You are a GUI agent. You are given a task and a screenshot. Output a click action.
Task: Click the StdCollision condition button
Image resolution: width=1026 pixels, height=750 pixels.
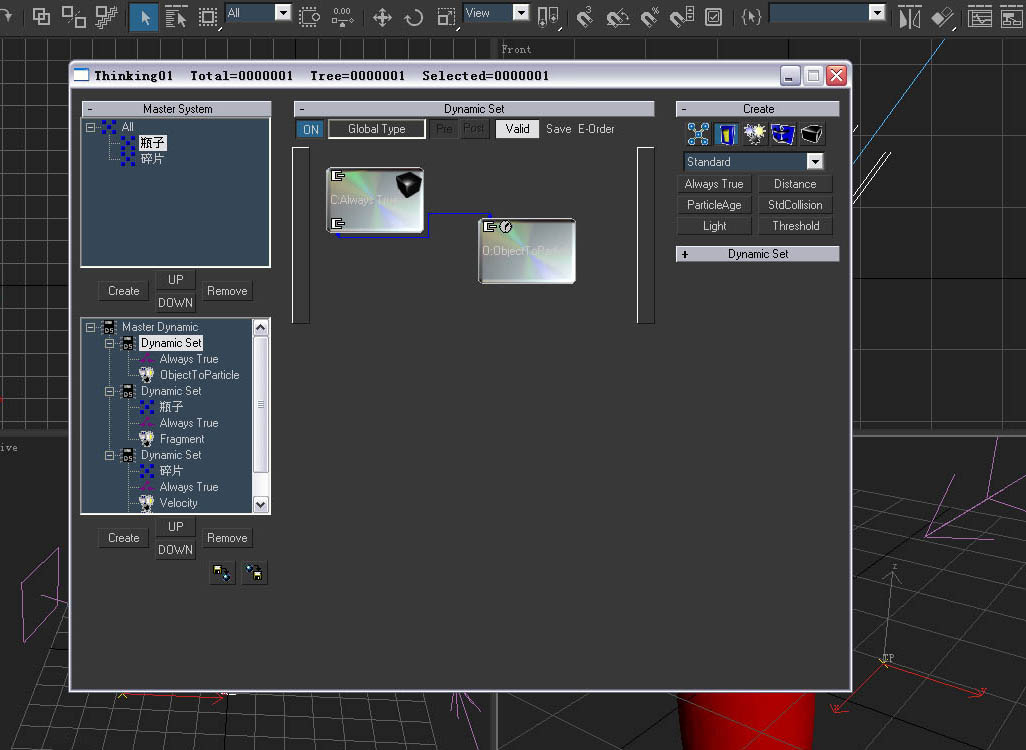coord(795,205)
